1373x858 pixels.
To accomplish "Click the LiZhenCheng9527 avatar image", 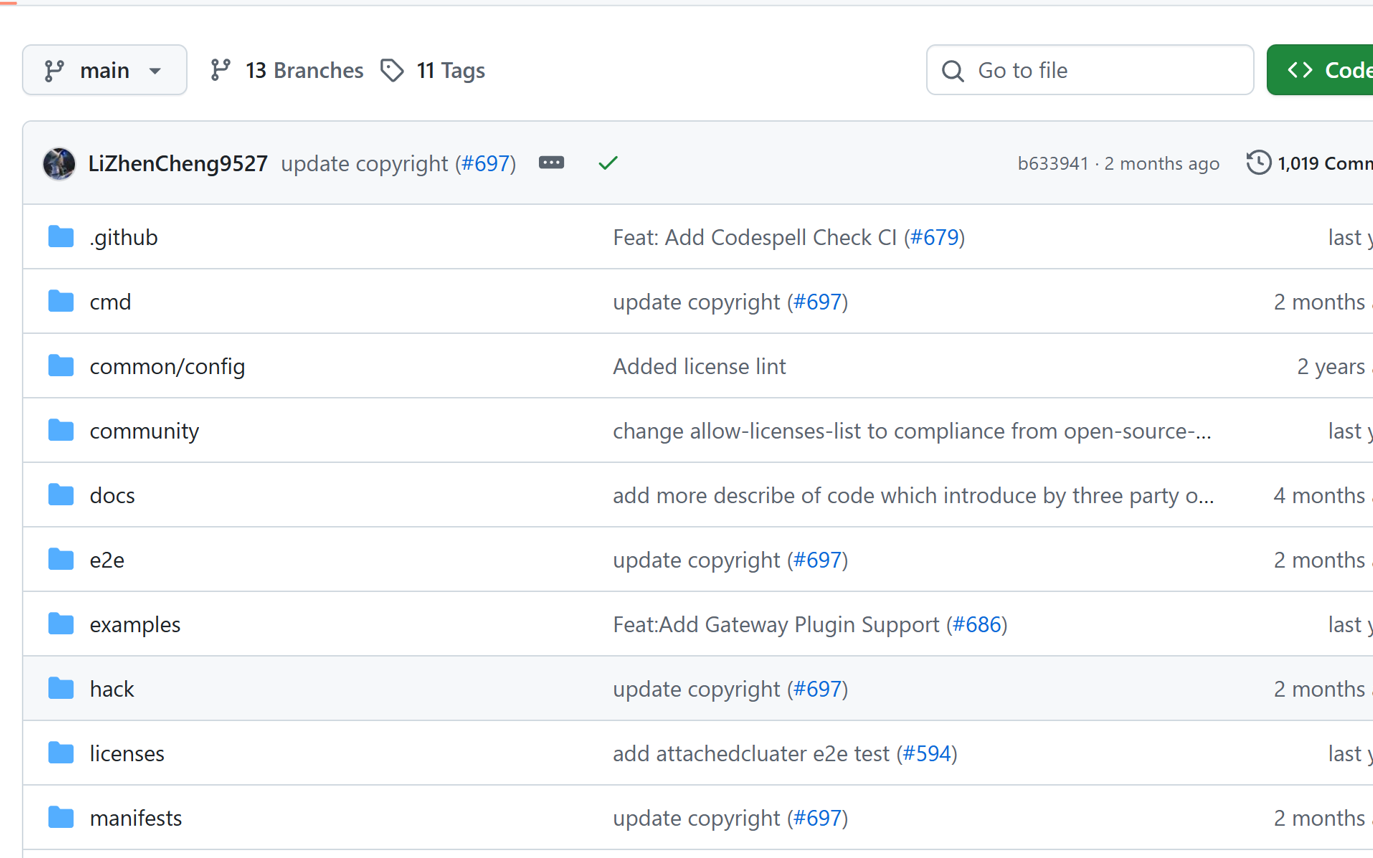I will click(59, 163).
